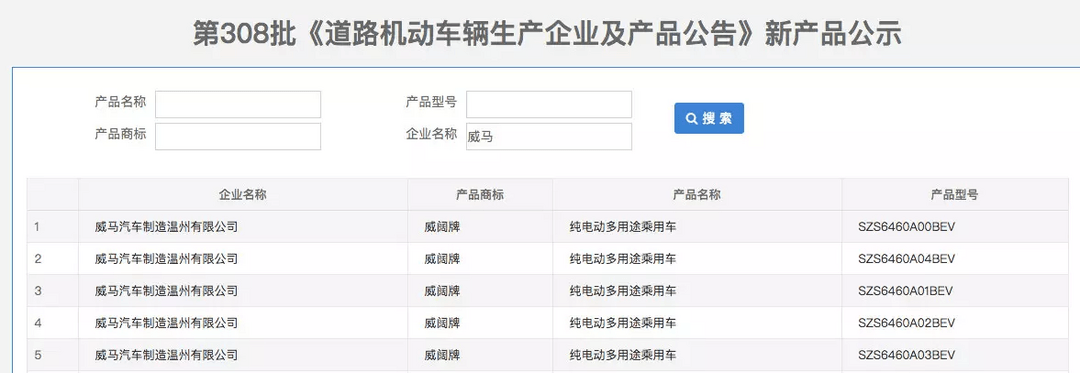Viewport: 1080px width, 373px height.
Task: Select model SZS6460A04BEV cell
Action: [x=955, y=259]
